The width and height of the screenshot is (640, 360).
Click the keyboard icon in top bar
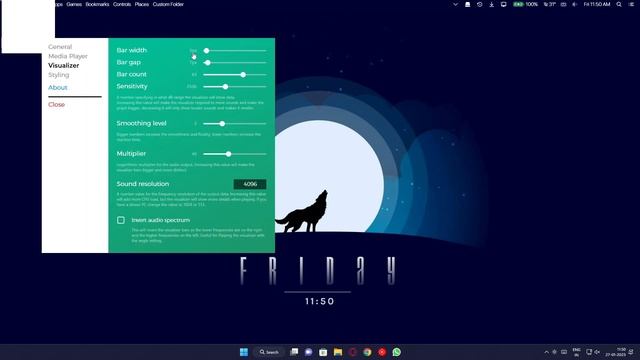563,4
